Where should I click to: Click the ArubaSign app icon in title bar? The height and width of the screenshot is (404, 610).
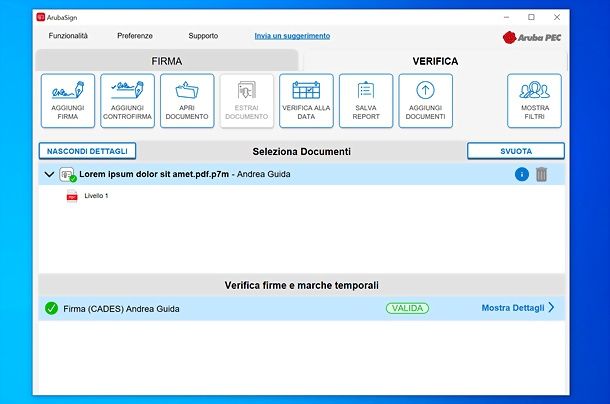41,17
